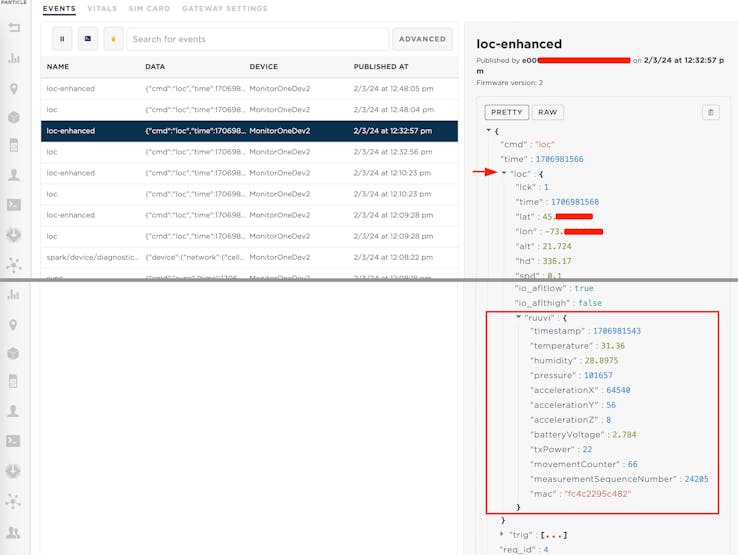Click the PUBLISHED AT column header
This screenshot has width=738, height=555.
(x=381, y=67)
